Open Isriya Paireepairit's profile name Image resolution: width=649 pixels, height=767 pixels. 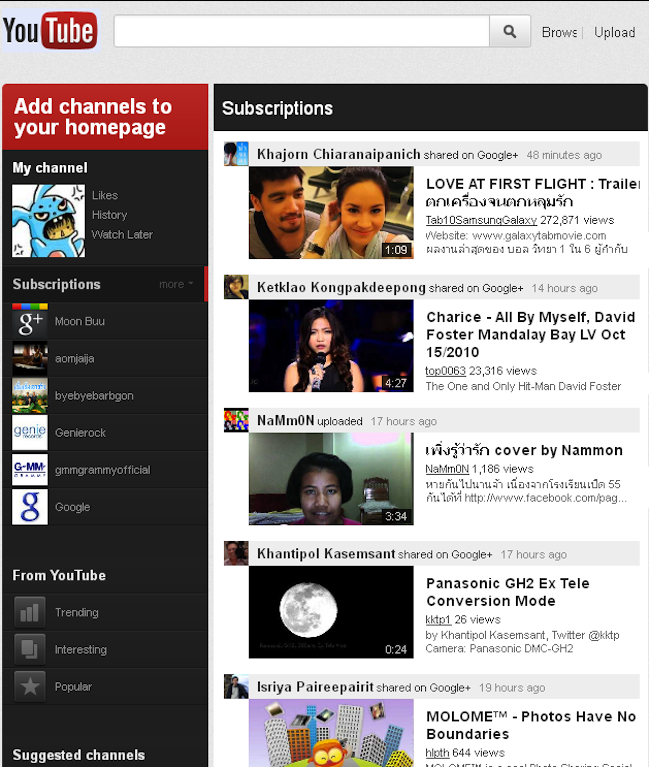[x=315, y=687]
